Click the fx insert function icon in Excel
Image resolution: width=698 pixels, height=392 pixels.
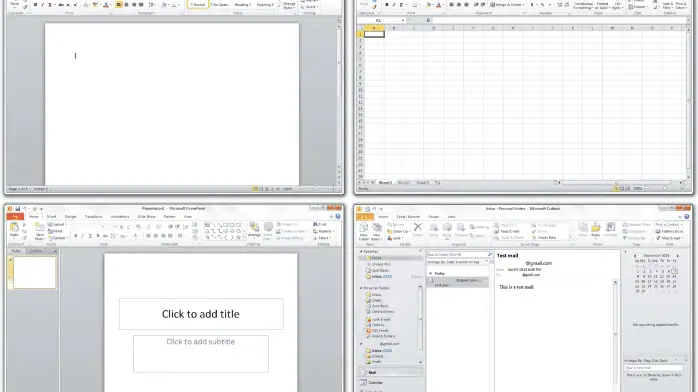[x=428, y=20]
